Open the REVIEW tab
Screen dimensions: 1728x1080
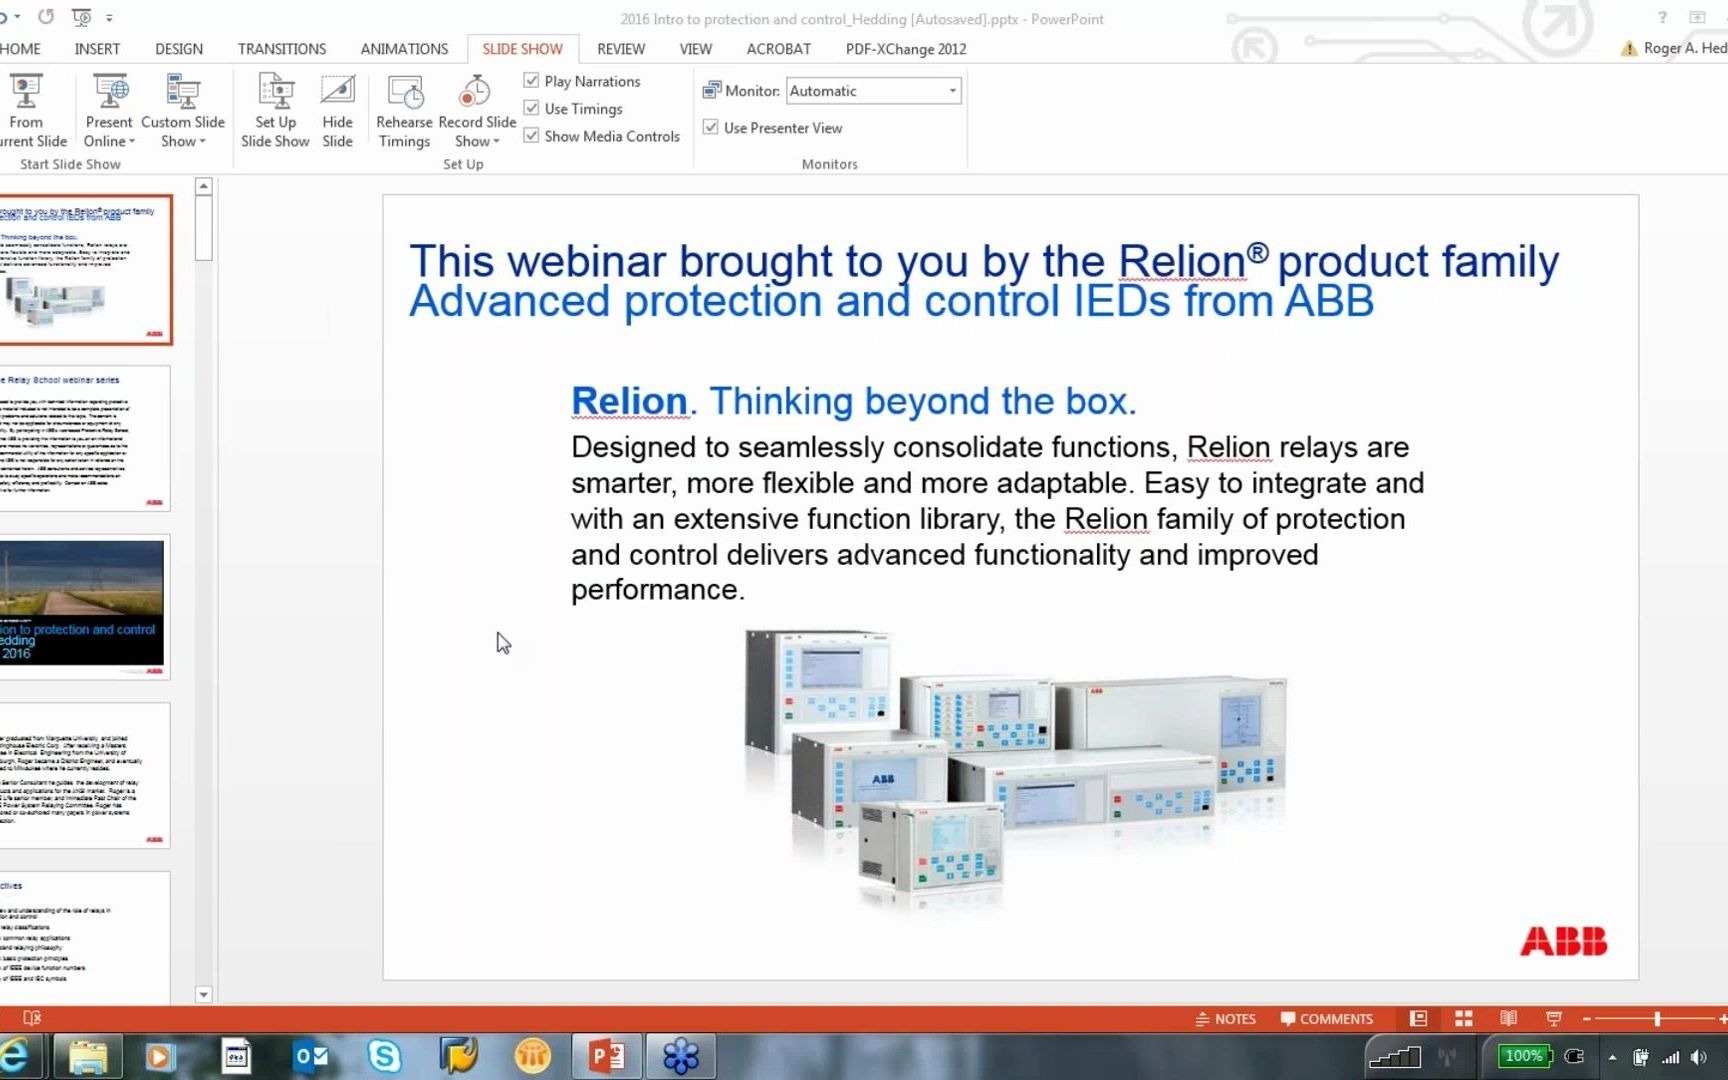(621, 48)
